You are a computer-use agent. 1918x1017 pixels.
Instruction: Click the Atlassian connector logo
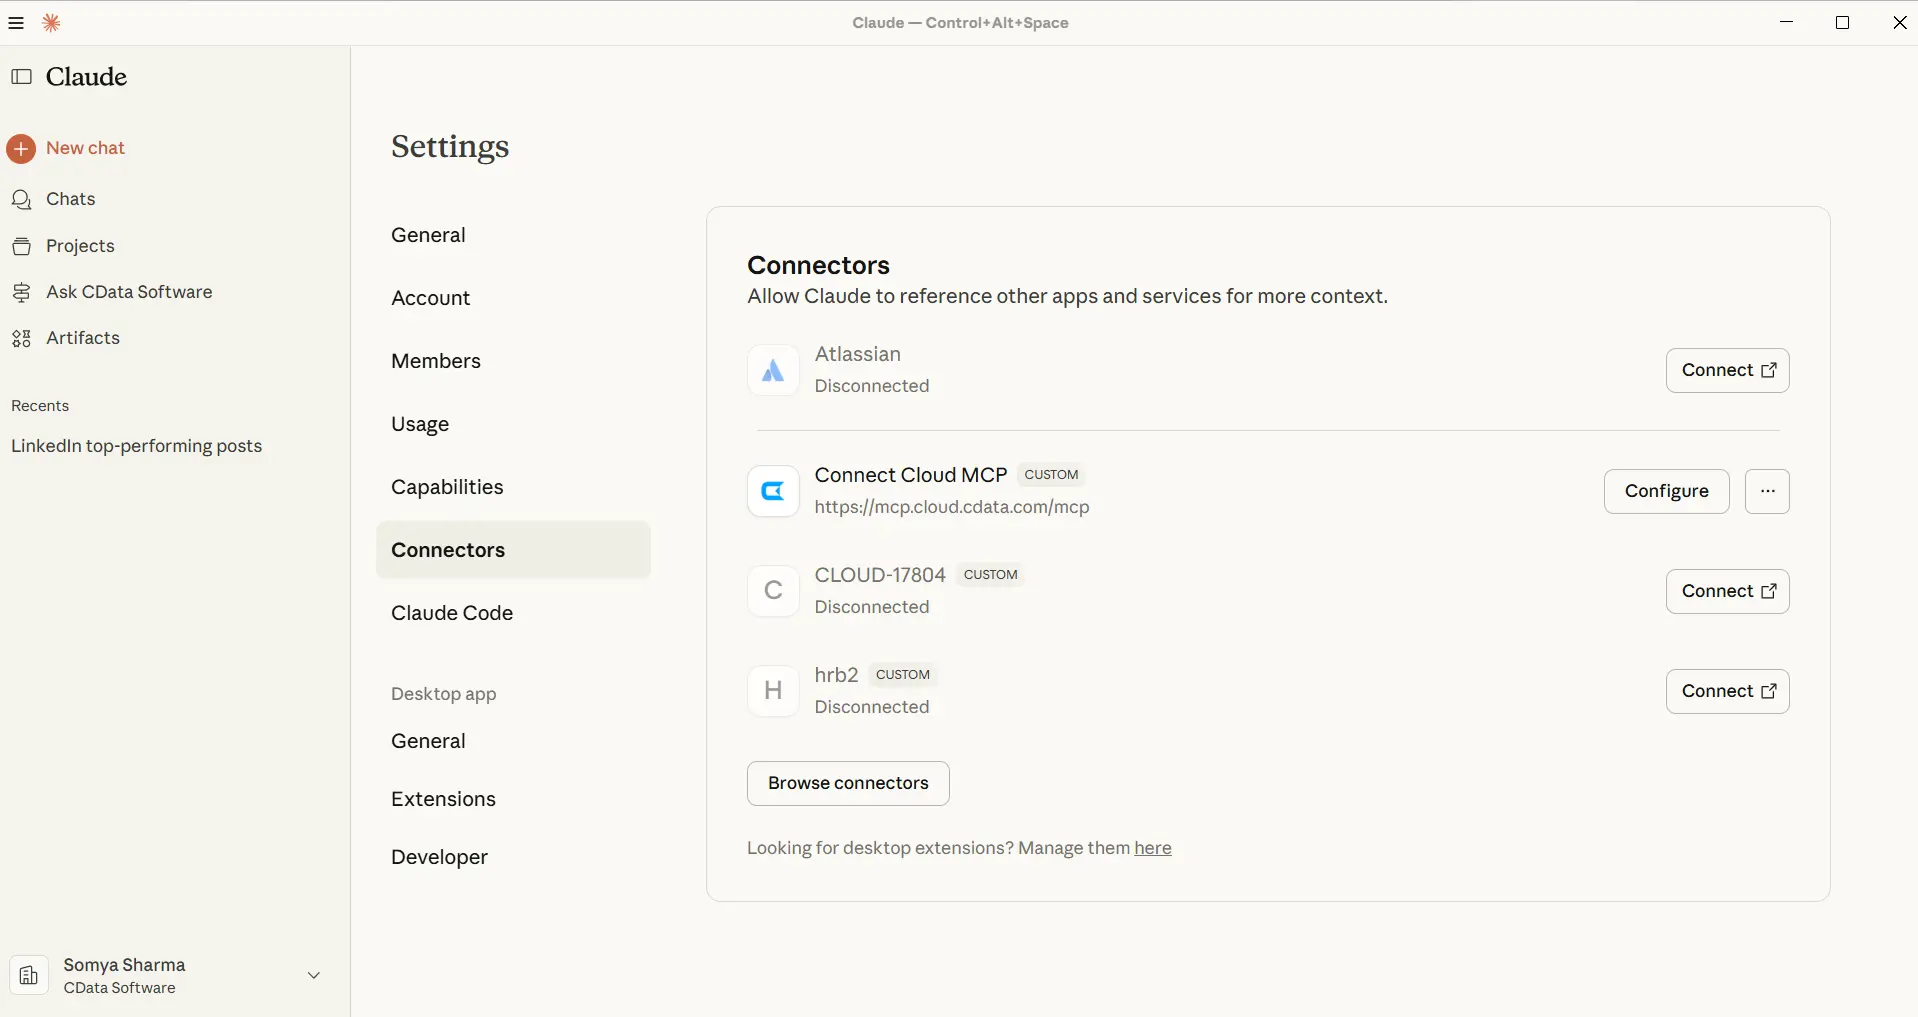773,371
